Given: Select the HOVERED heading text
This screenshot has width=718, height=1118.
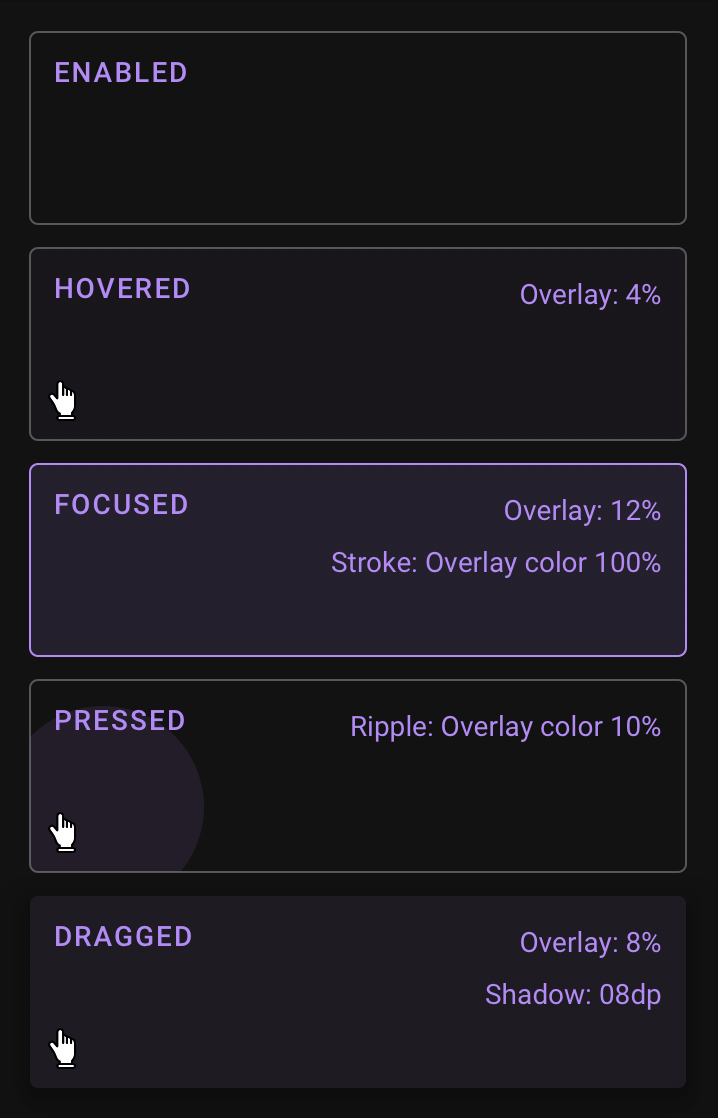Looking at the screenshot, I should (x=122, y=289).
